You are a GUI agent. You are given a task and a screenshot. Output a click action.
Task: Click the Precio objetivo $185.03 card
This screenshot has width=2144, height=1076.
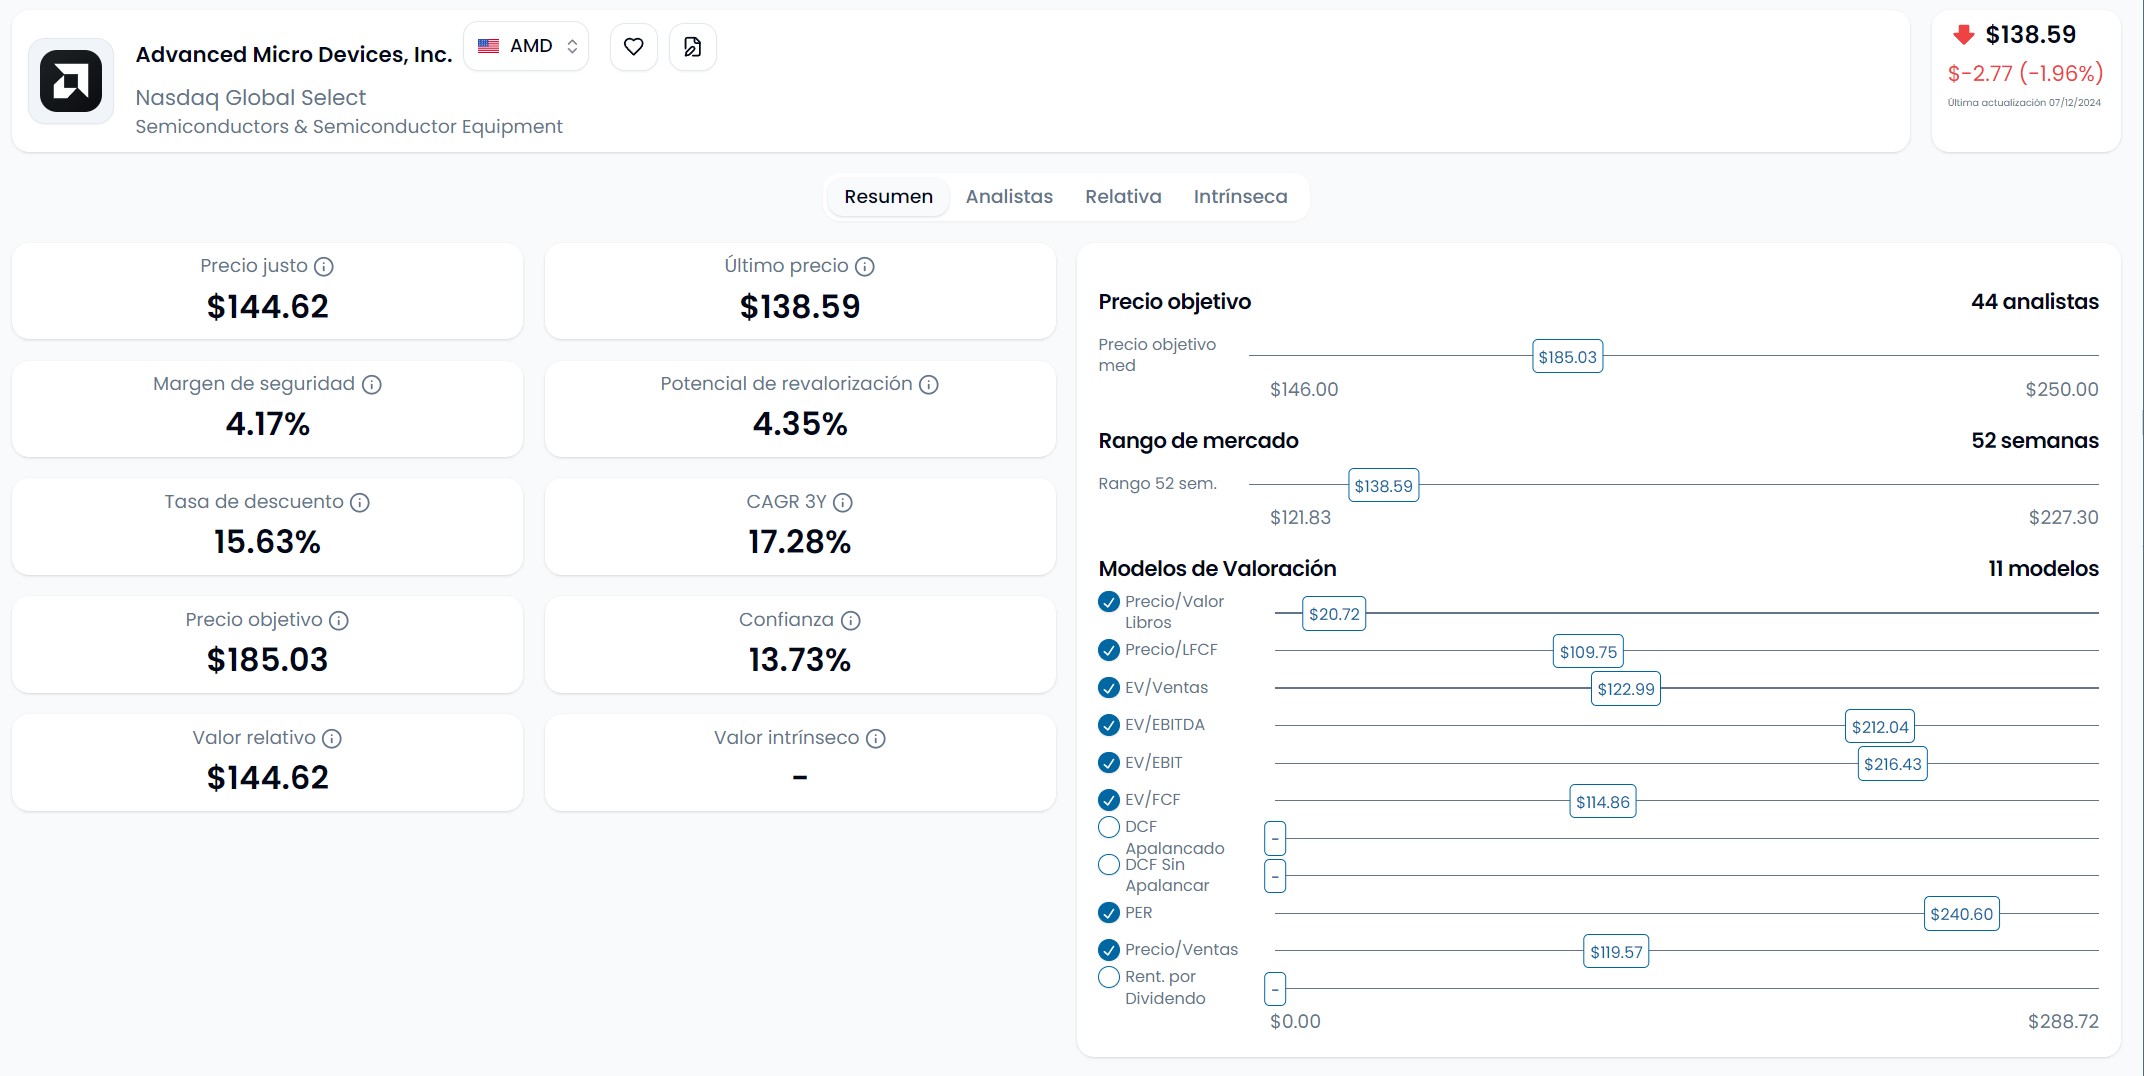(x=267, y=645)
